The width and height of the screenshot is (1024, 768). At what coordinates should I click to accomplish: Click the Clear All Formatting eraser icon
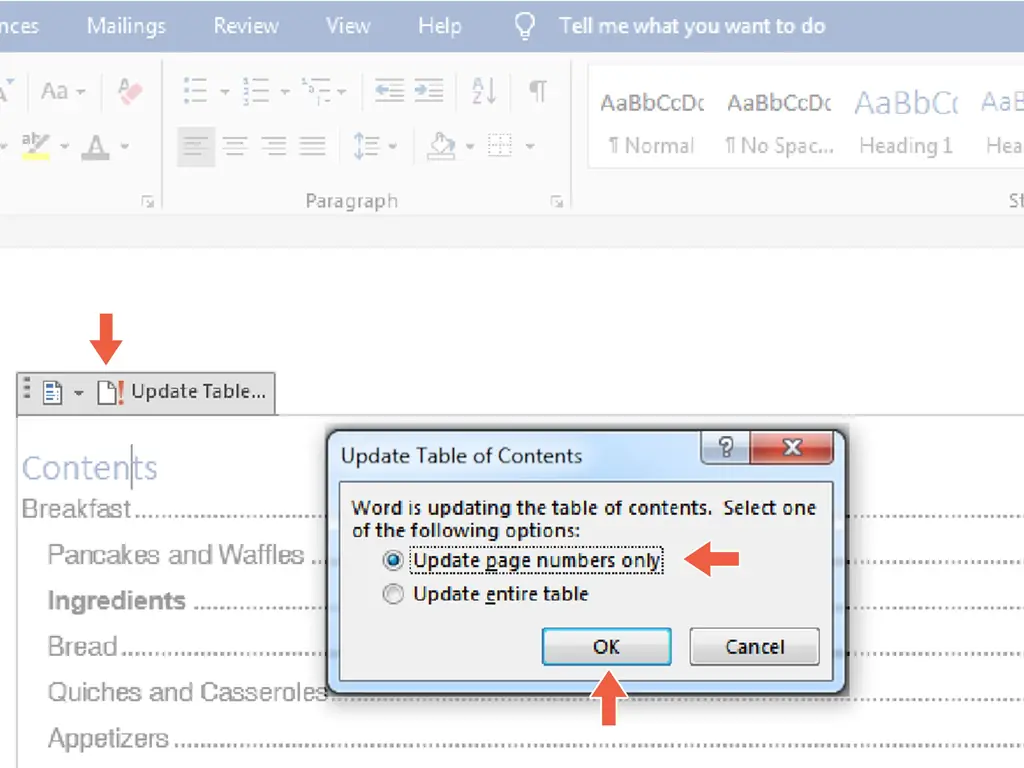point(129,92)
